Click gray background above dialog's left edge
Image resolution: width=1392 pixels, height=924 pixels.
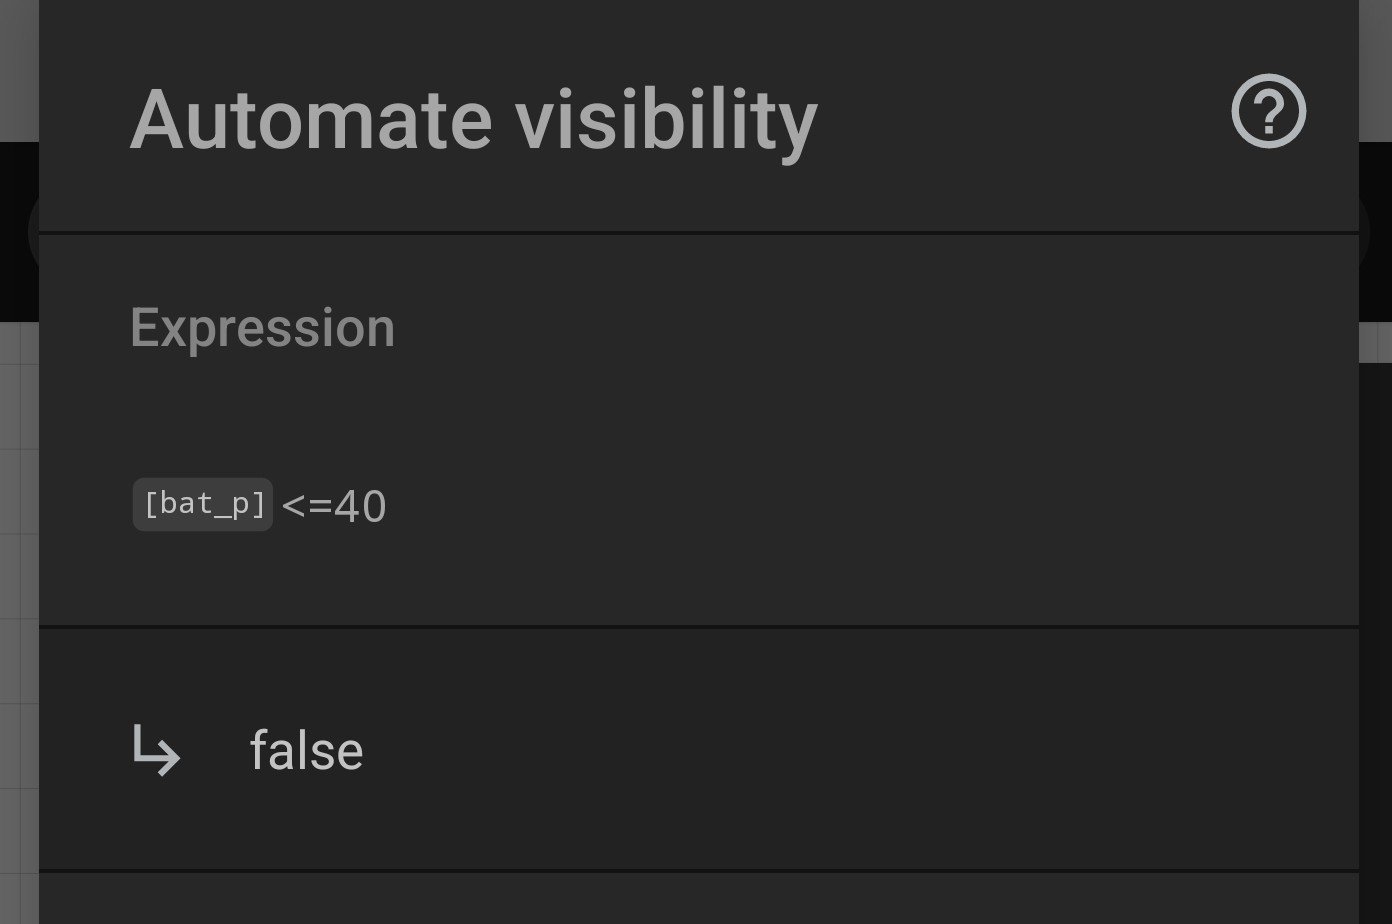(x=18, y=70)
